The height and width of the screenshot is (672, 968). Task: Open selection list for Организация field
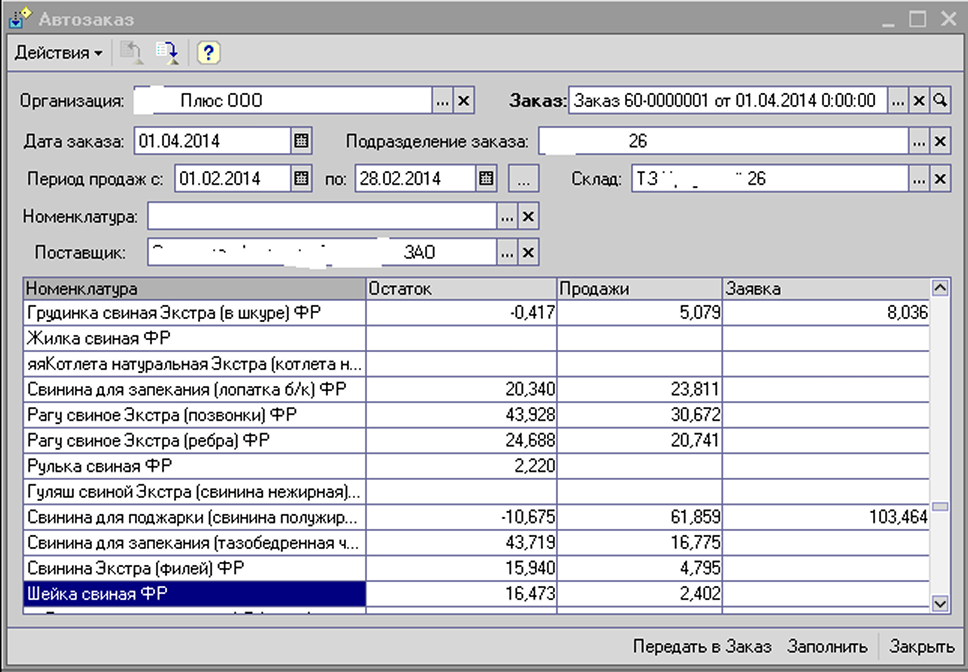point(442,101)
